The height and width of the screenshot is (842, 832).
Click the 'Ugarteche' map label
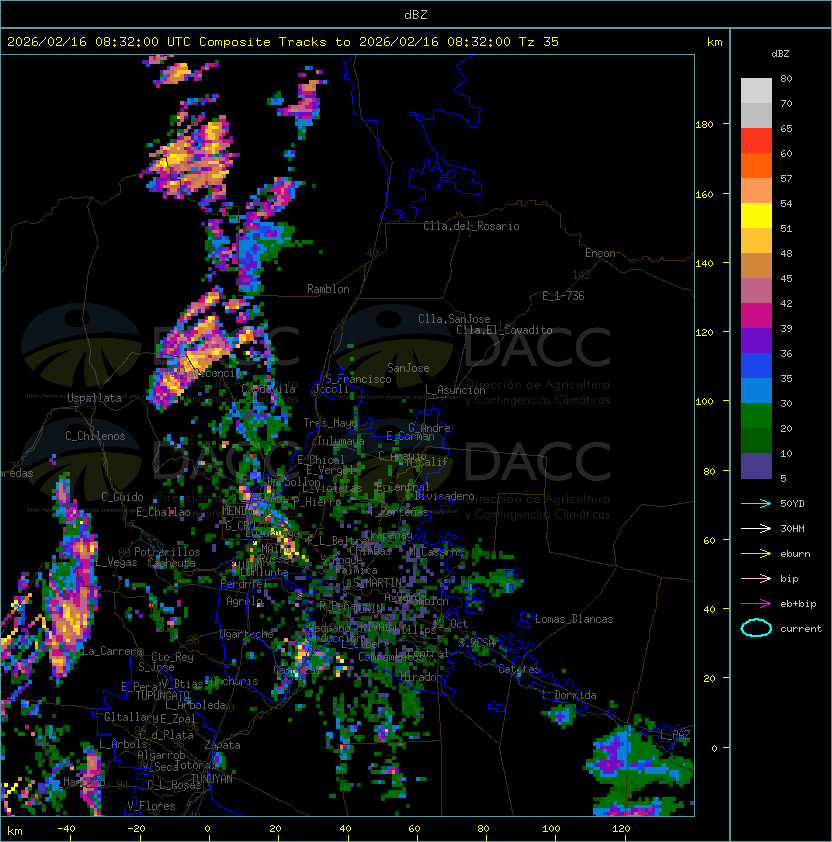tap(247, 634)
